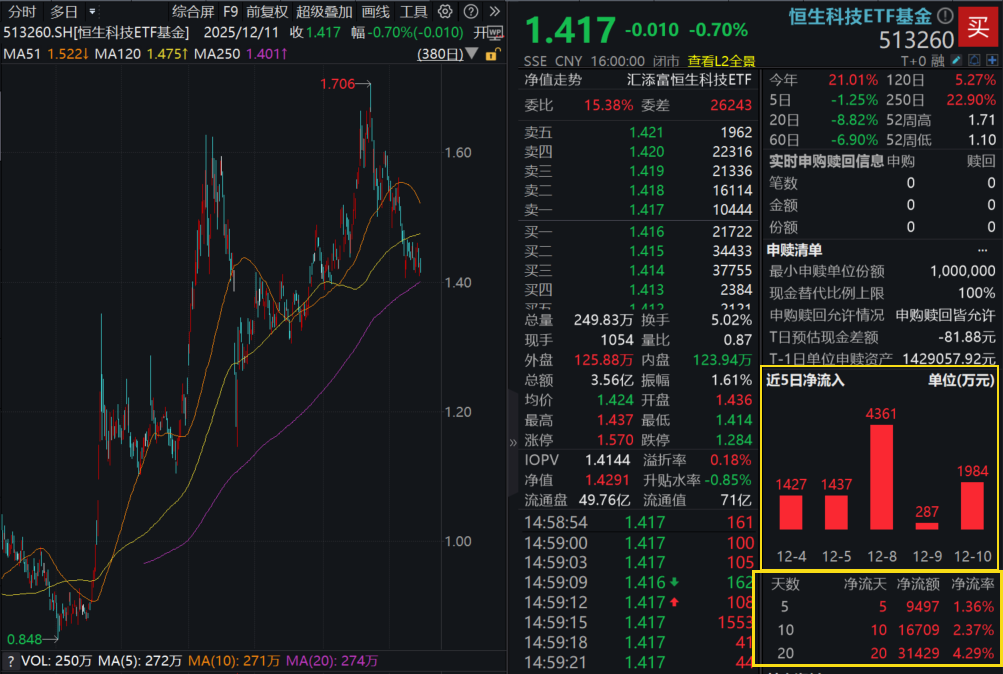The height and width of the screenshot is (674, 1003).
Task: Add stock to watchlist with plus icon
Action: tap(990, 61)
